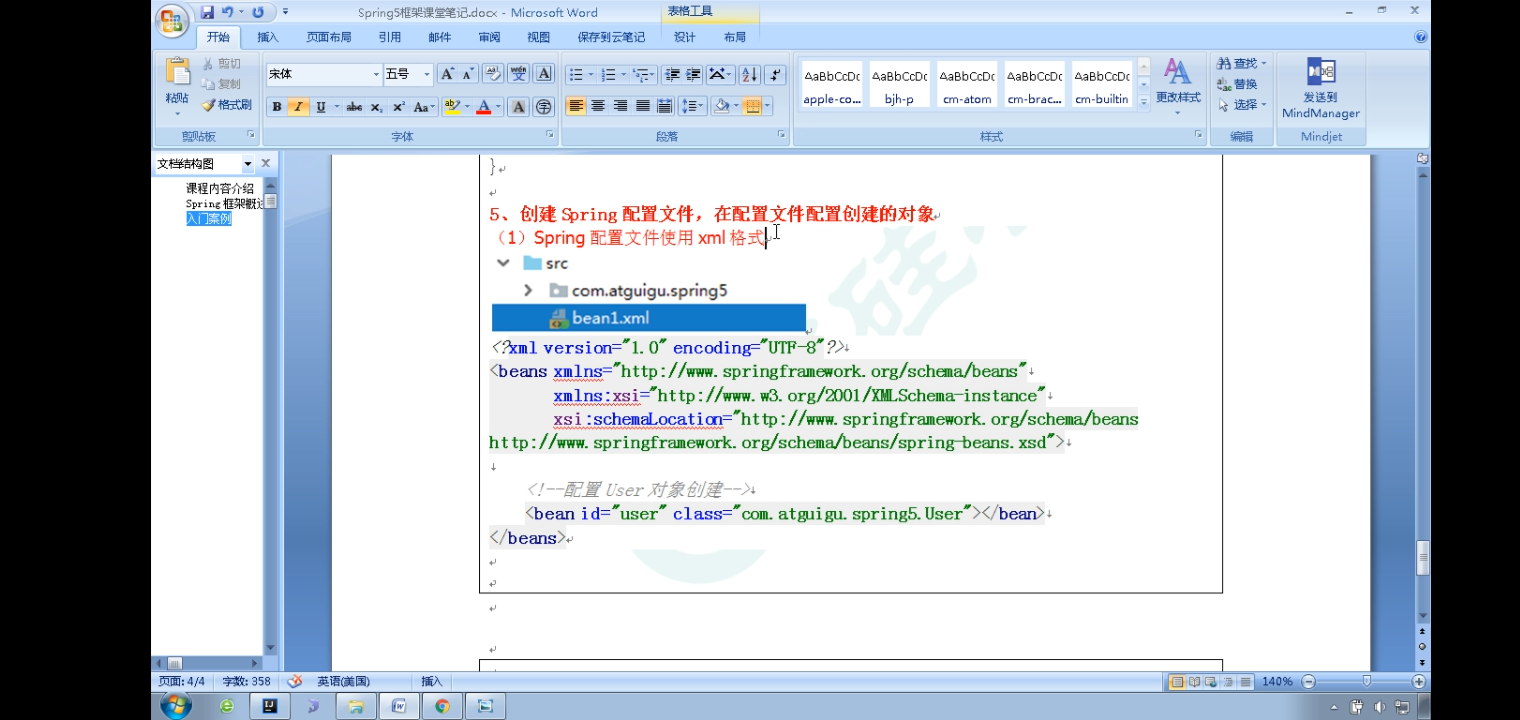
Task: Open the document map (文档结构图) dropdown
Action: pos(247,163)
